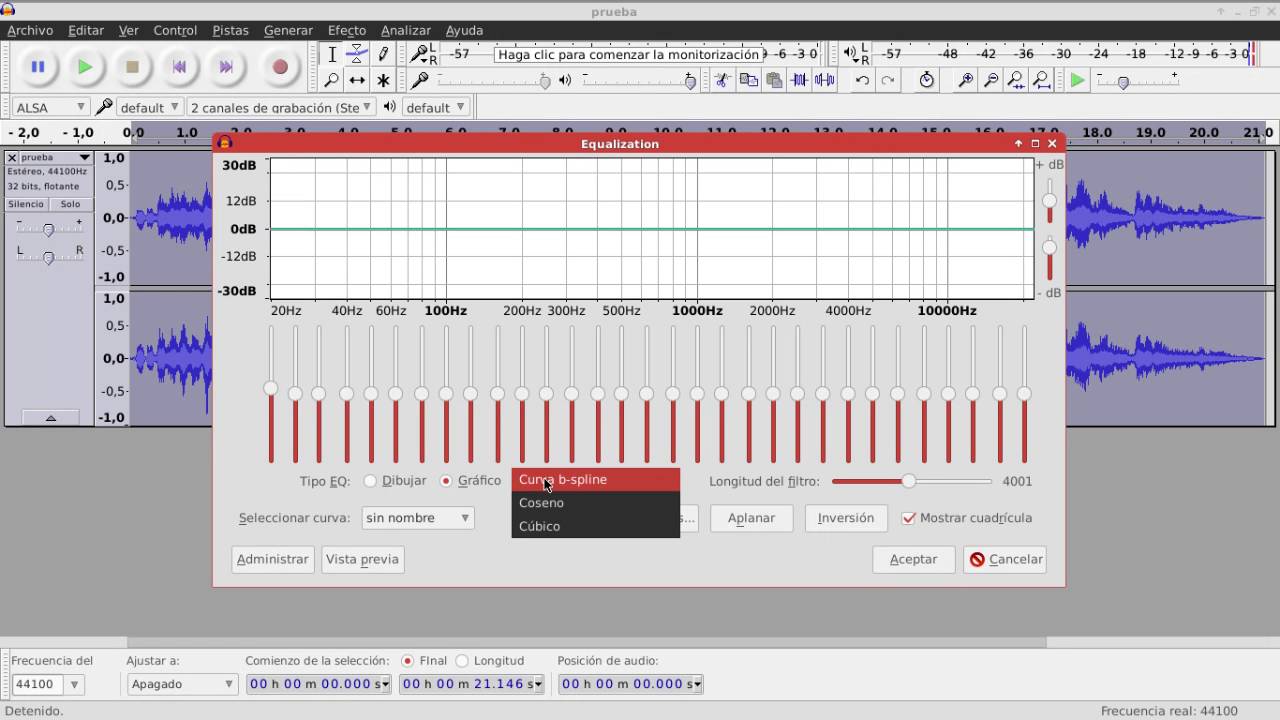This screenshot has height=720, width=1280.
Task: Collapse the track with bottom arrow
Action: coord(50,417)
